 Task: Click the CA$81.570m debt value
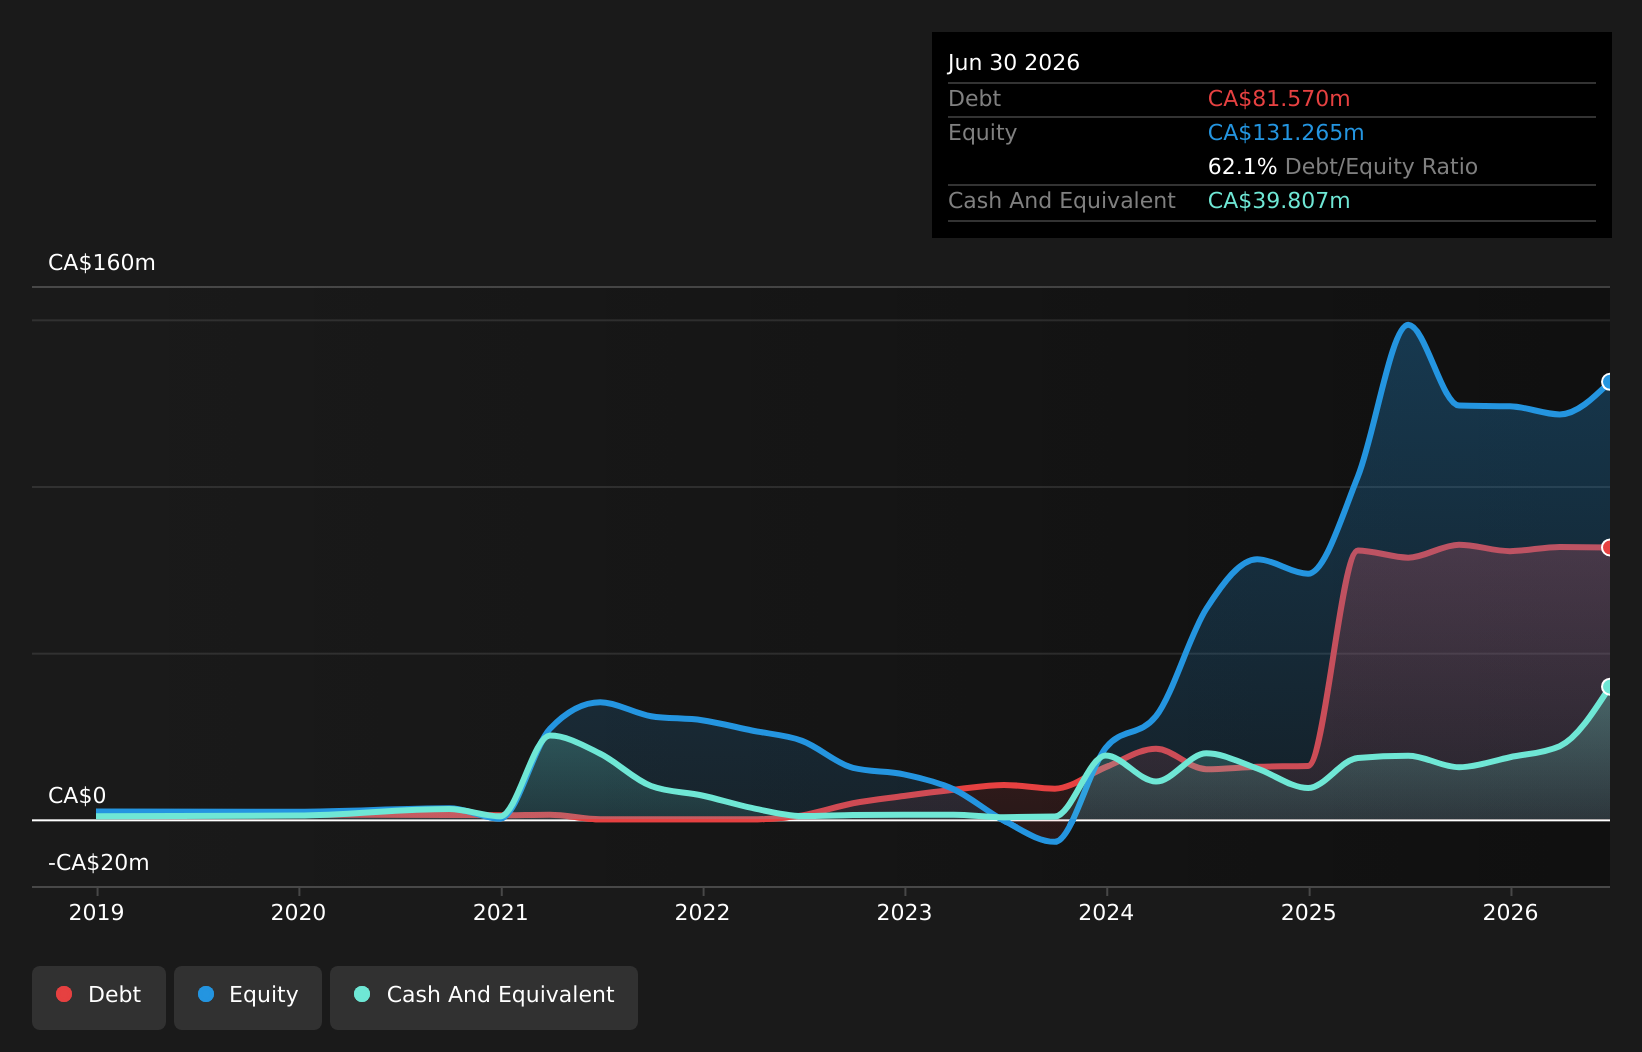tap(1279, 99)
